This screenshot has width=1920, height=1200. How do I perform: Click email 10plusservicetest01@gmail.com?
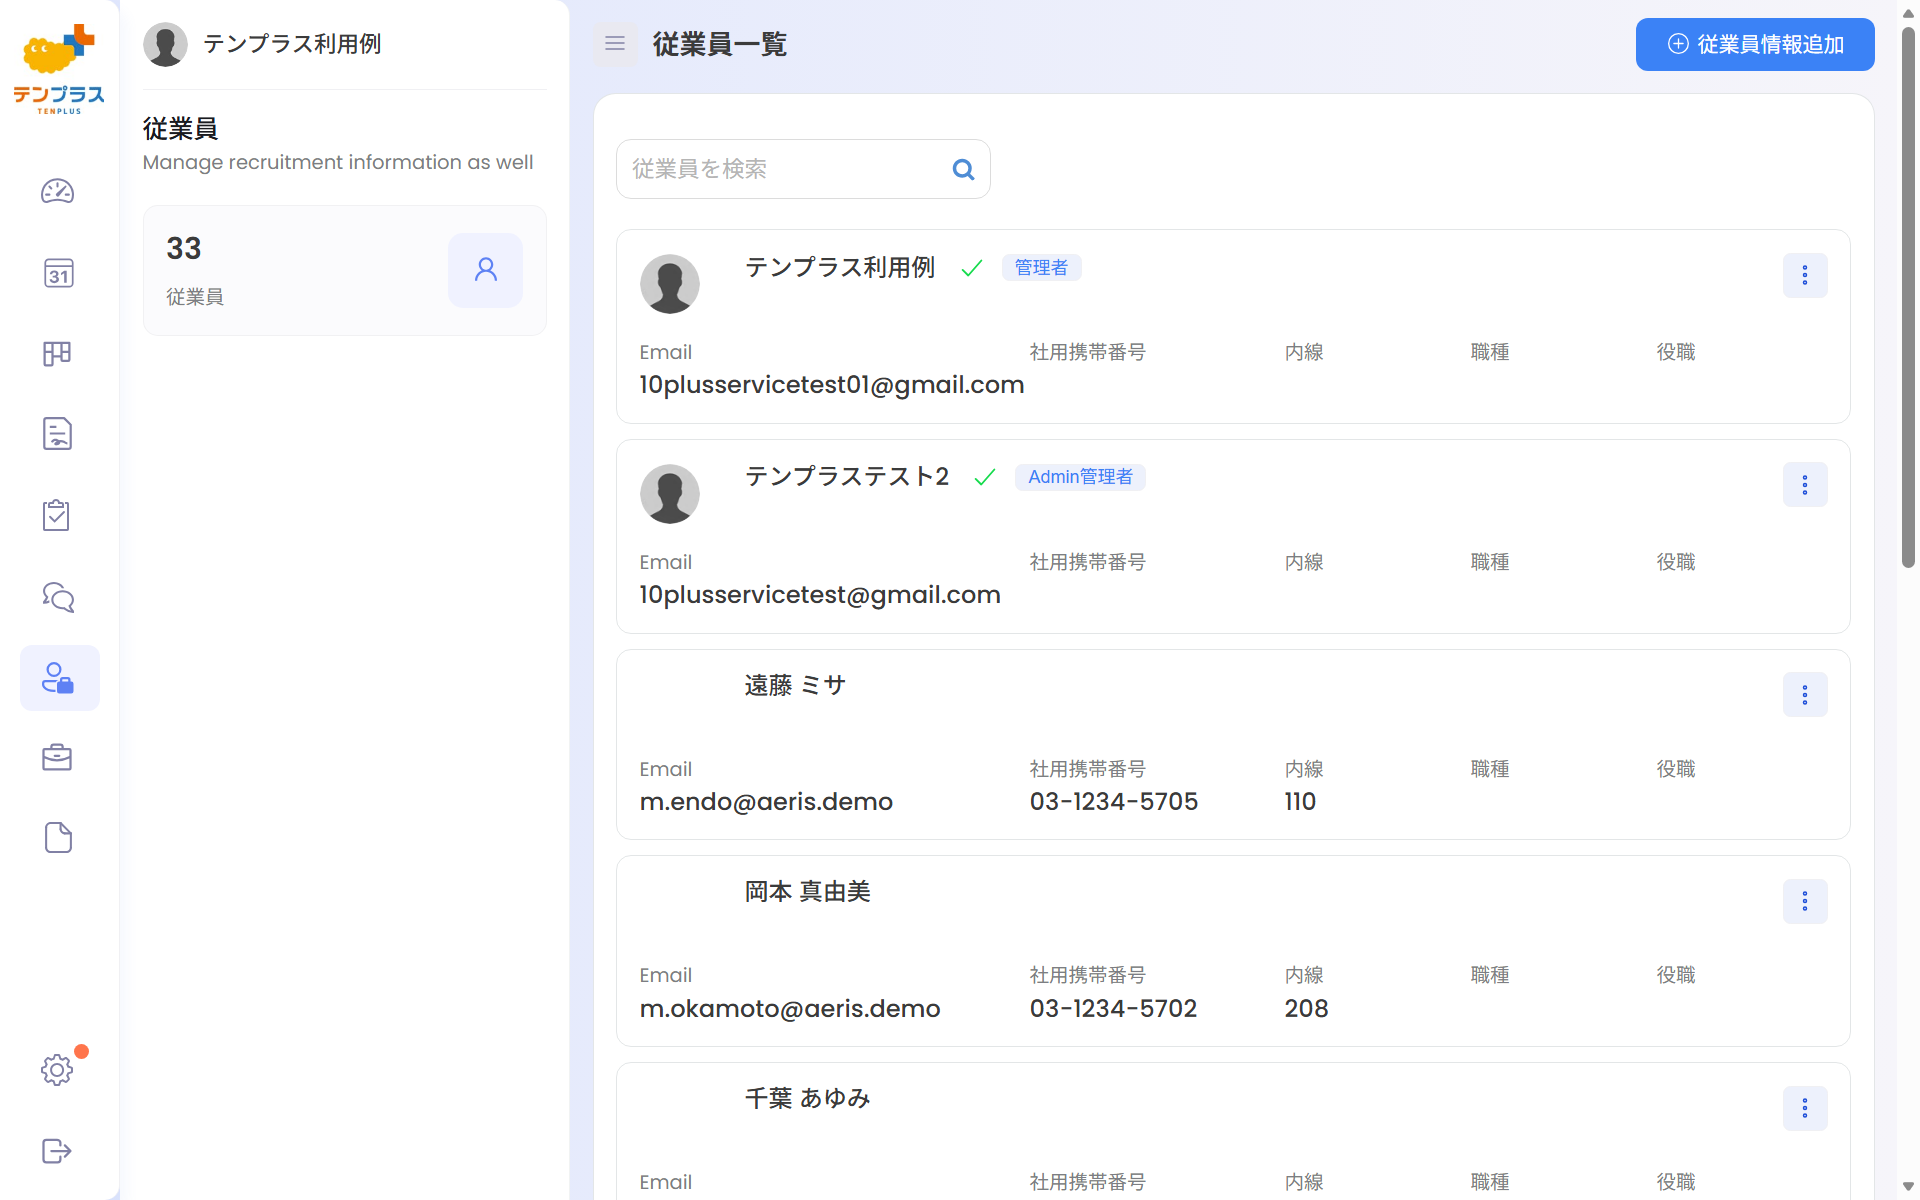tap(831, 385)
